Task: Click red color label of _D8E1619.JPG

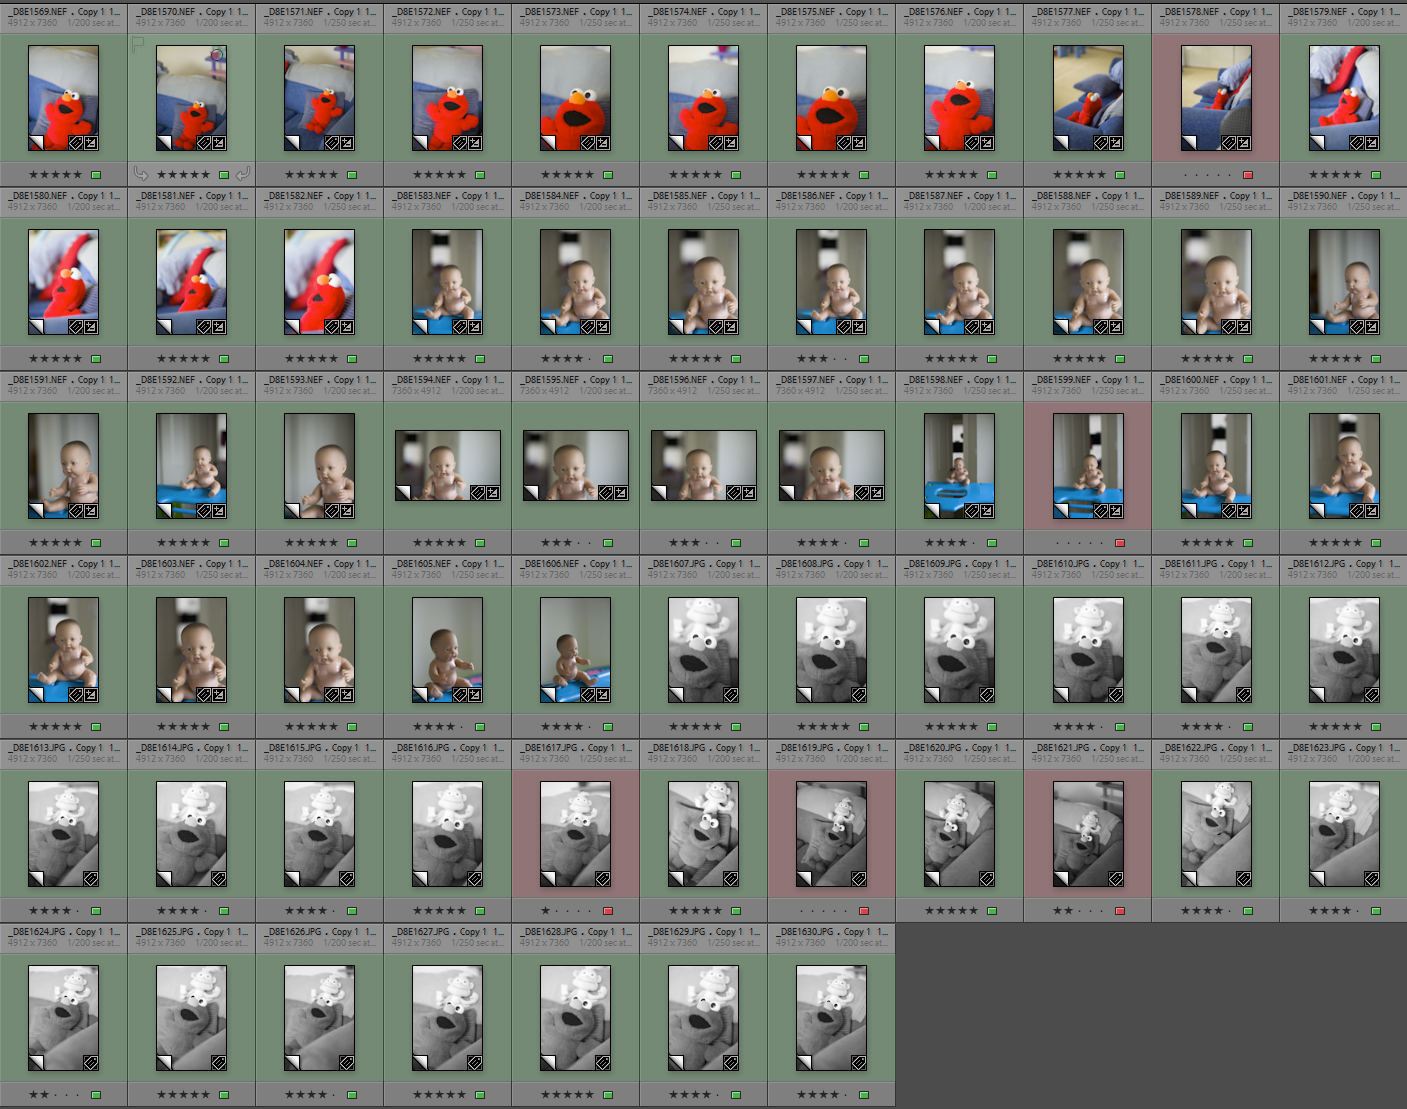Action: tap(864, 911)
